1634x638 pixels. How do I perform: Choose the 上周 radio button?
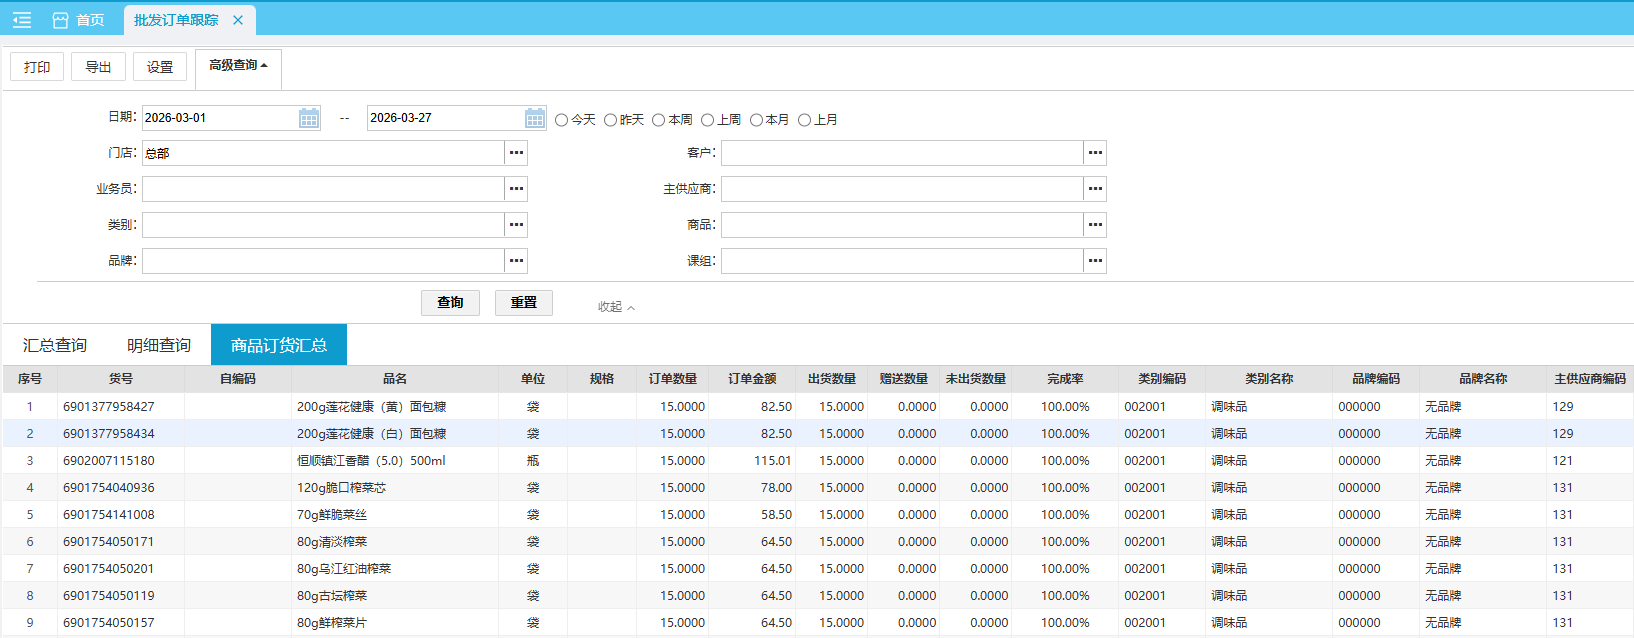point(708,120)
